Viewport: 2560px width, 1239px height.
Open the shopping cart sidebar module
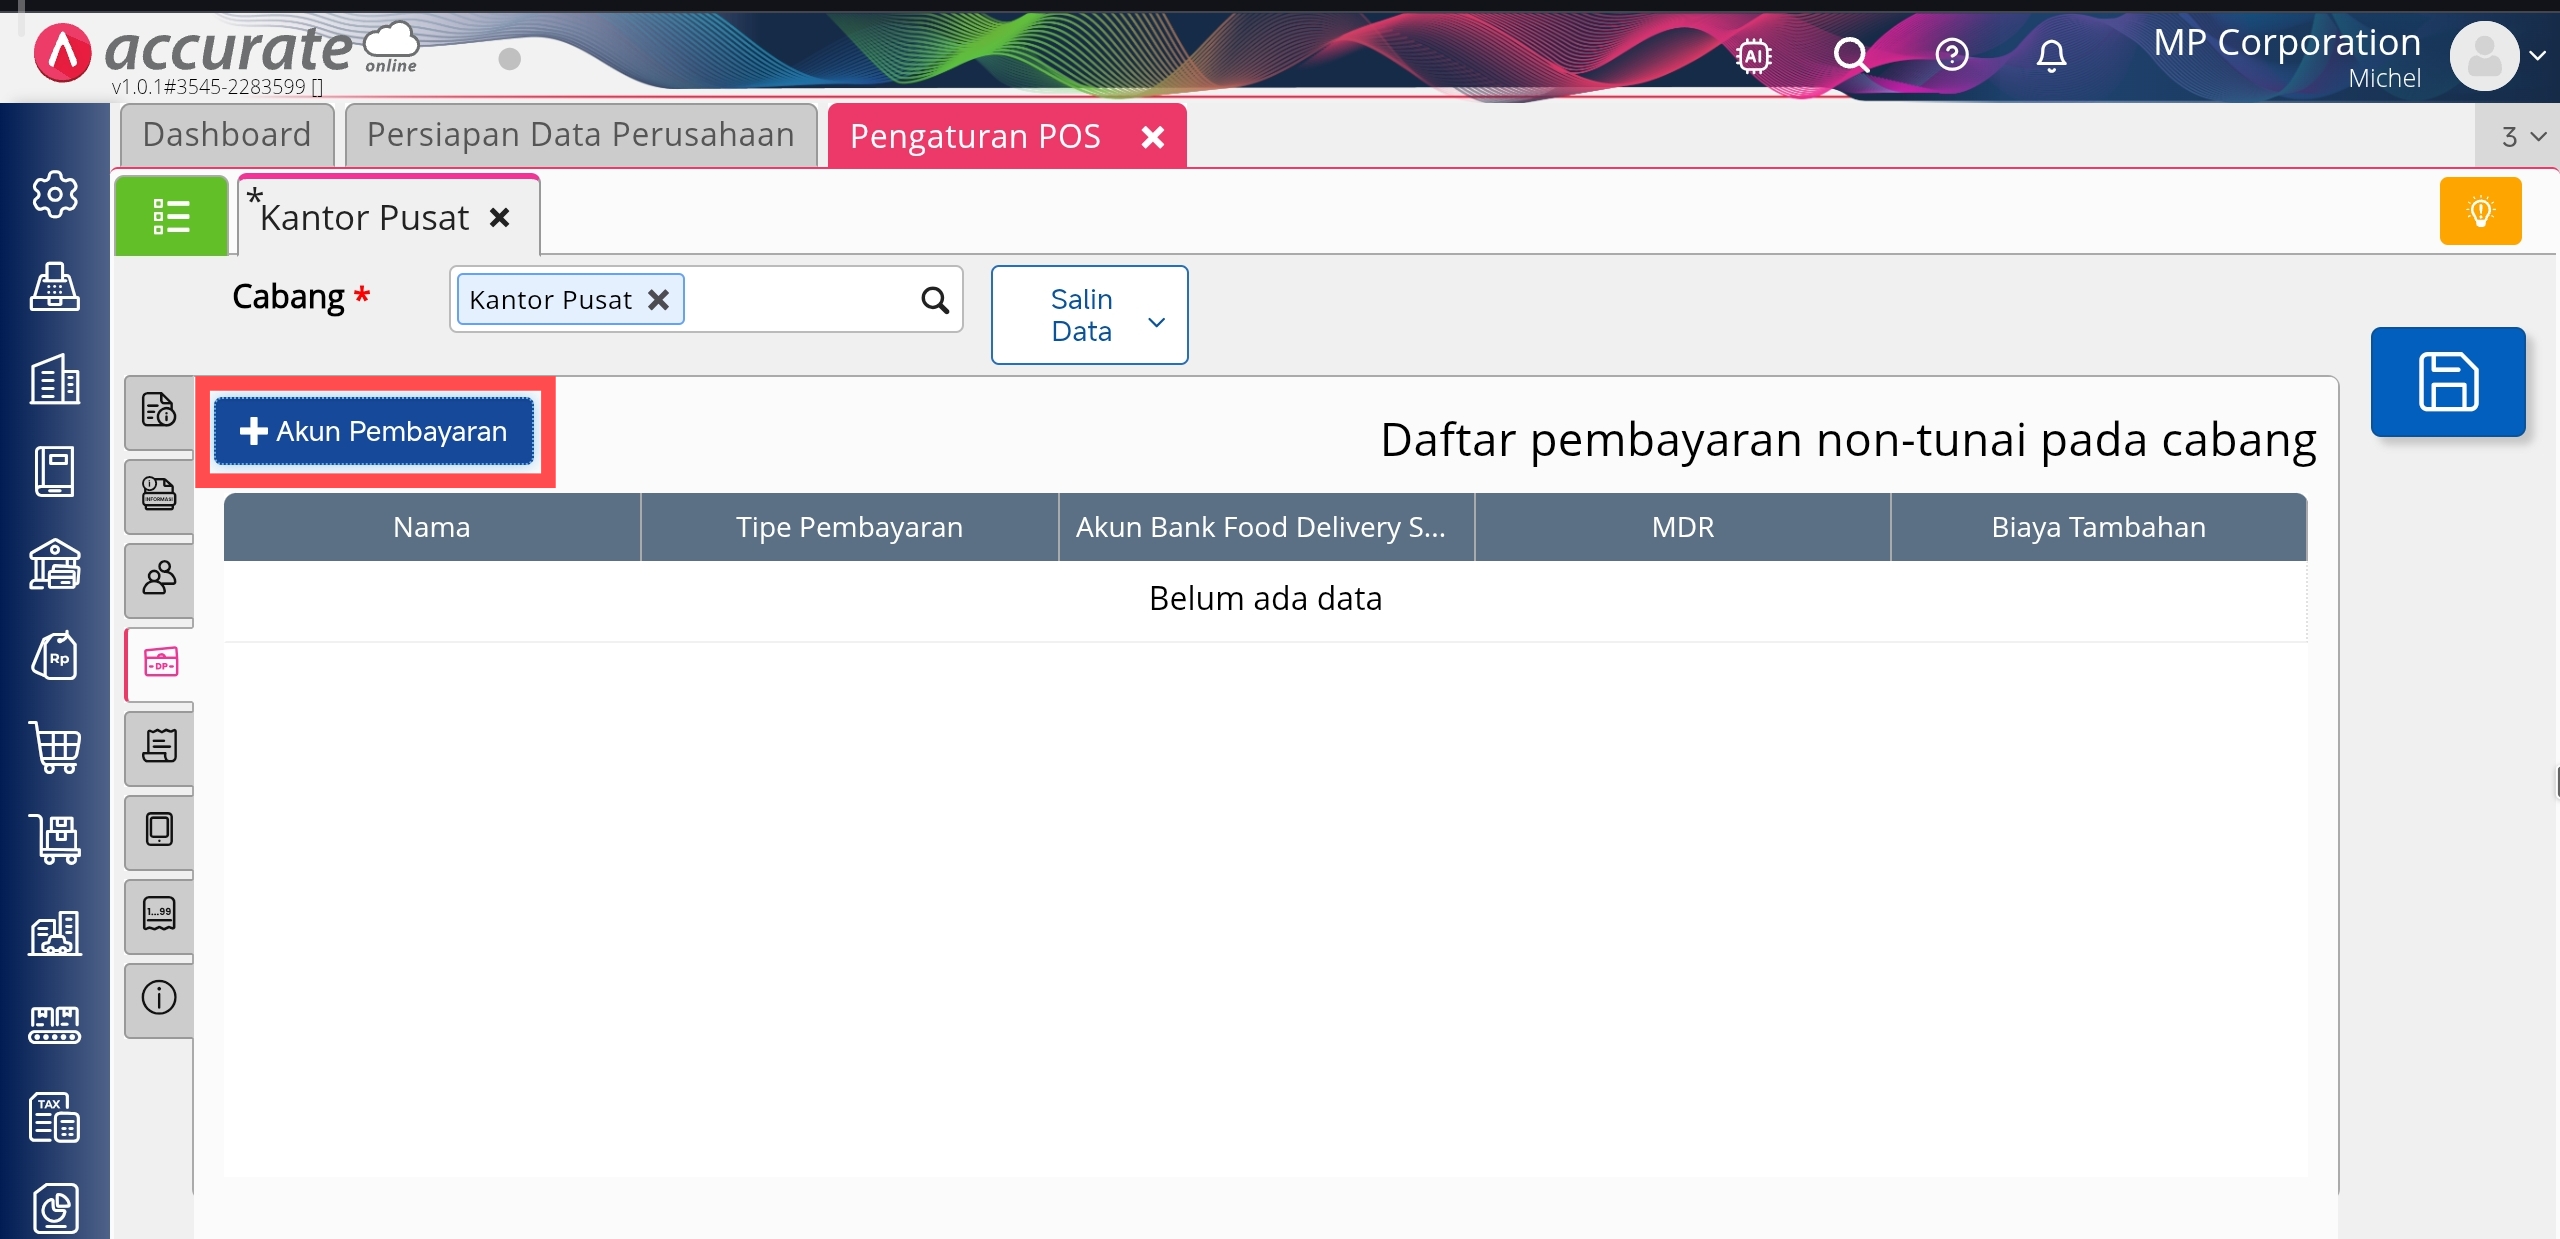pyautogui.click(x=55, y=747)
